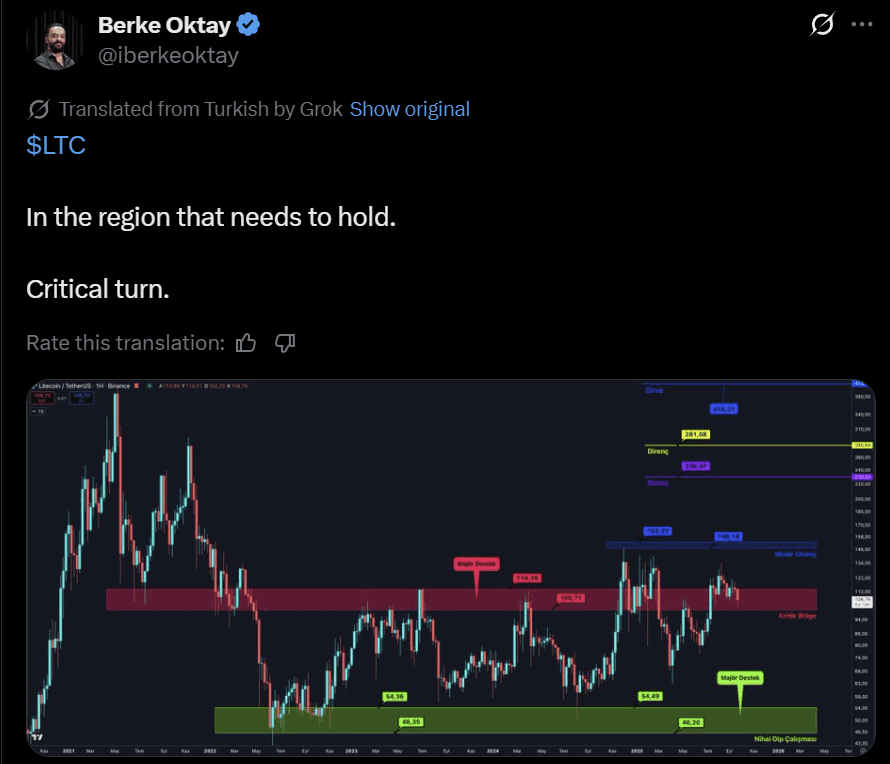Click the green Majör Destek chart label
890x764 pixels.
coord(740,678)
